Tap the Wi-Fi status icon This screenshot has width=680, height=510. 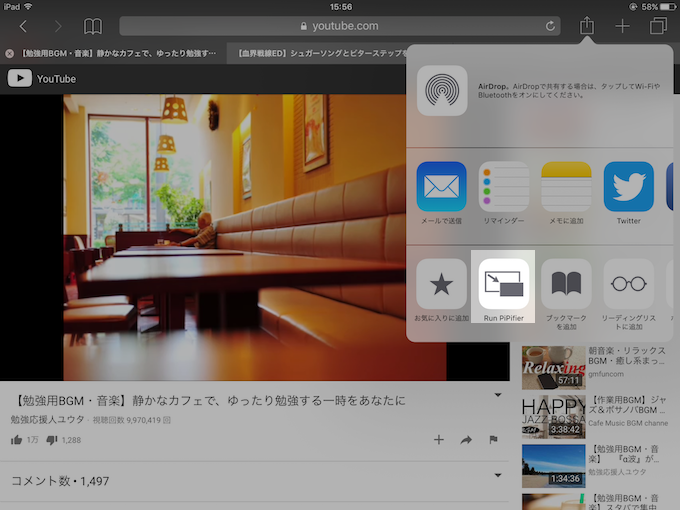(x=28, y=7)
